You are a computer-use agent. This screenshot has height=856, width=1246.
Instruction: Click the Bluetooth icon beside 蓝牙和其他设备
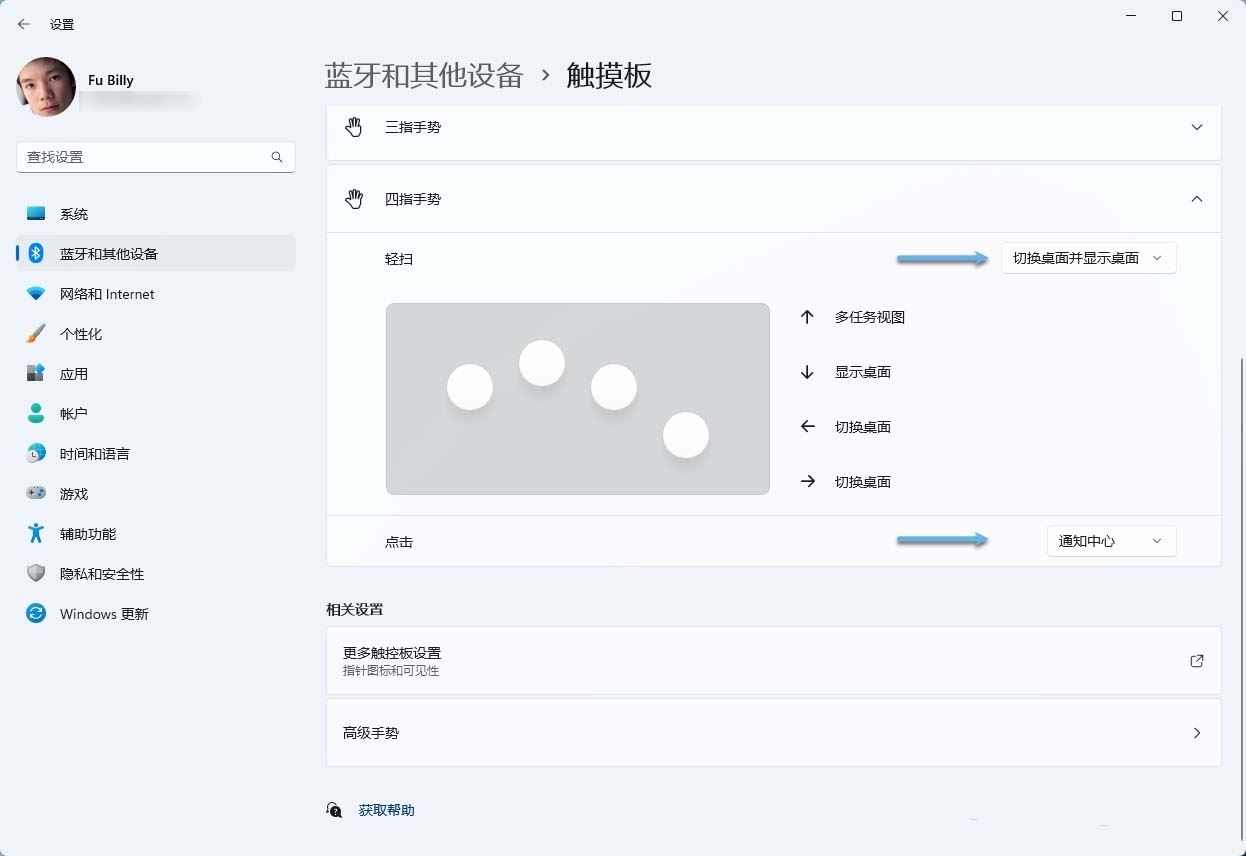click(x=35, y=253)
